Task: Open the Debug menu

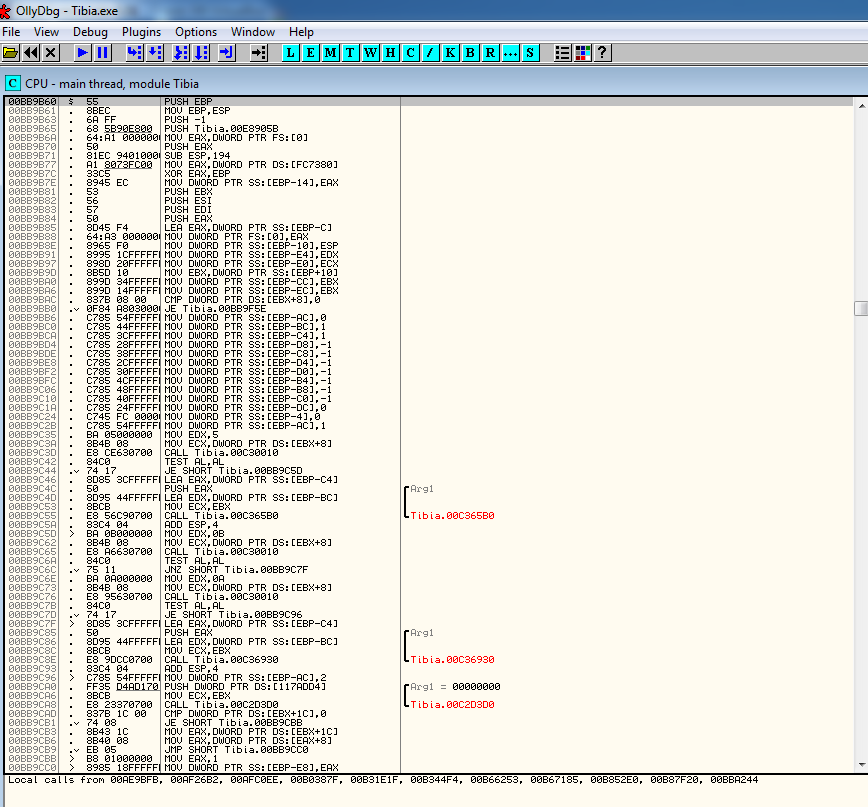Action: [90, 32]
